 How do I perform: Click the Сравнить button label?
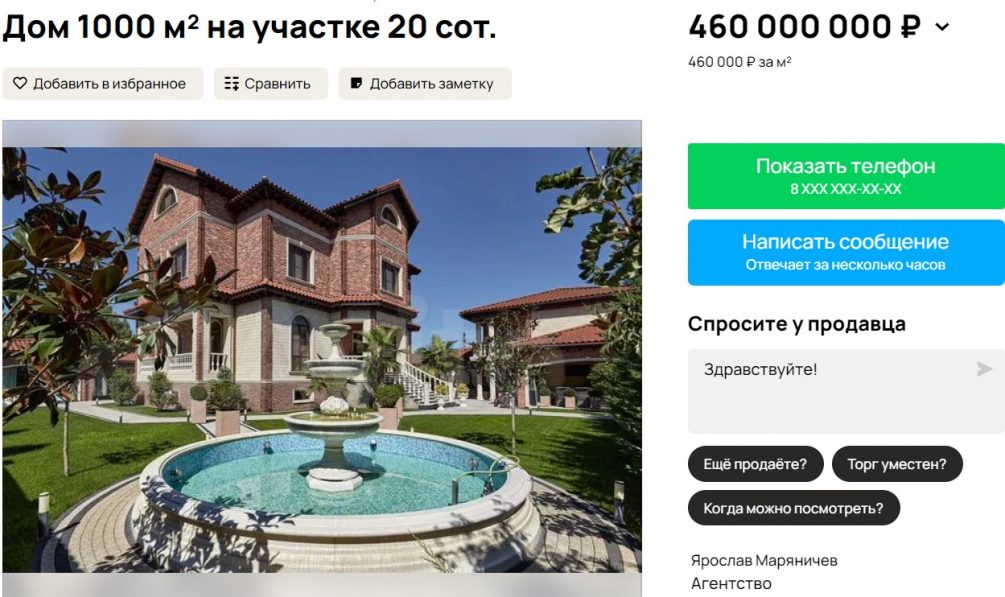(x=277, y=84)
